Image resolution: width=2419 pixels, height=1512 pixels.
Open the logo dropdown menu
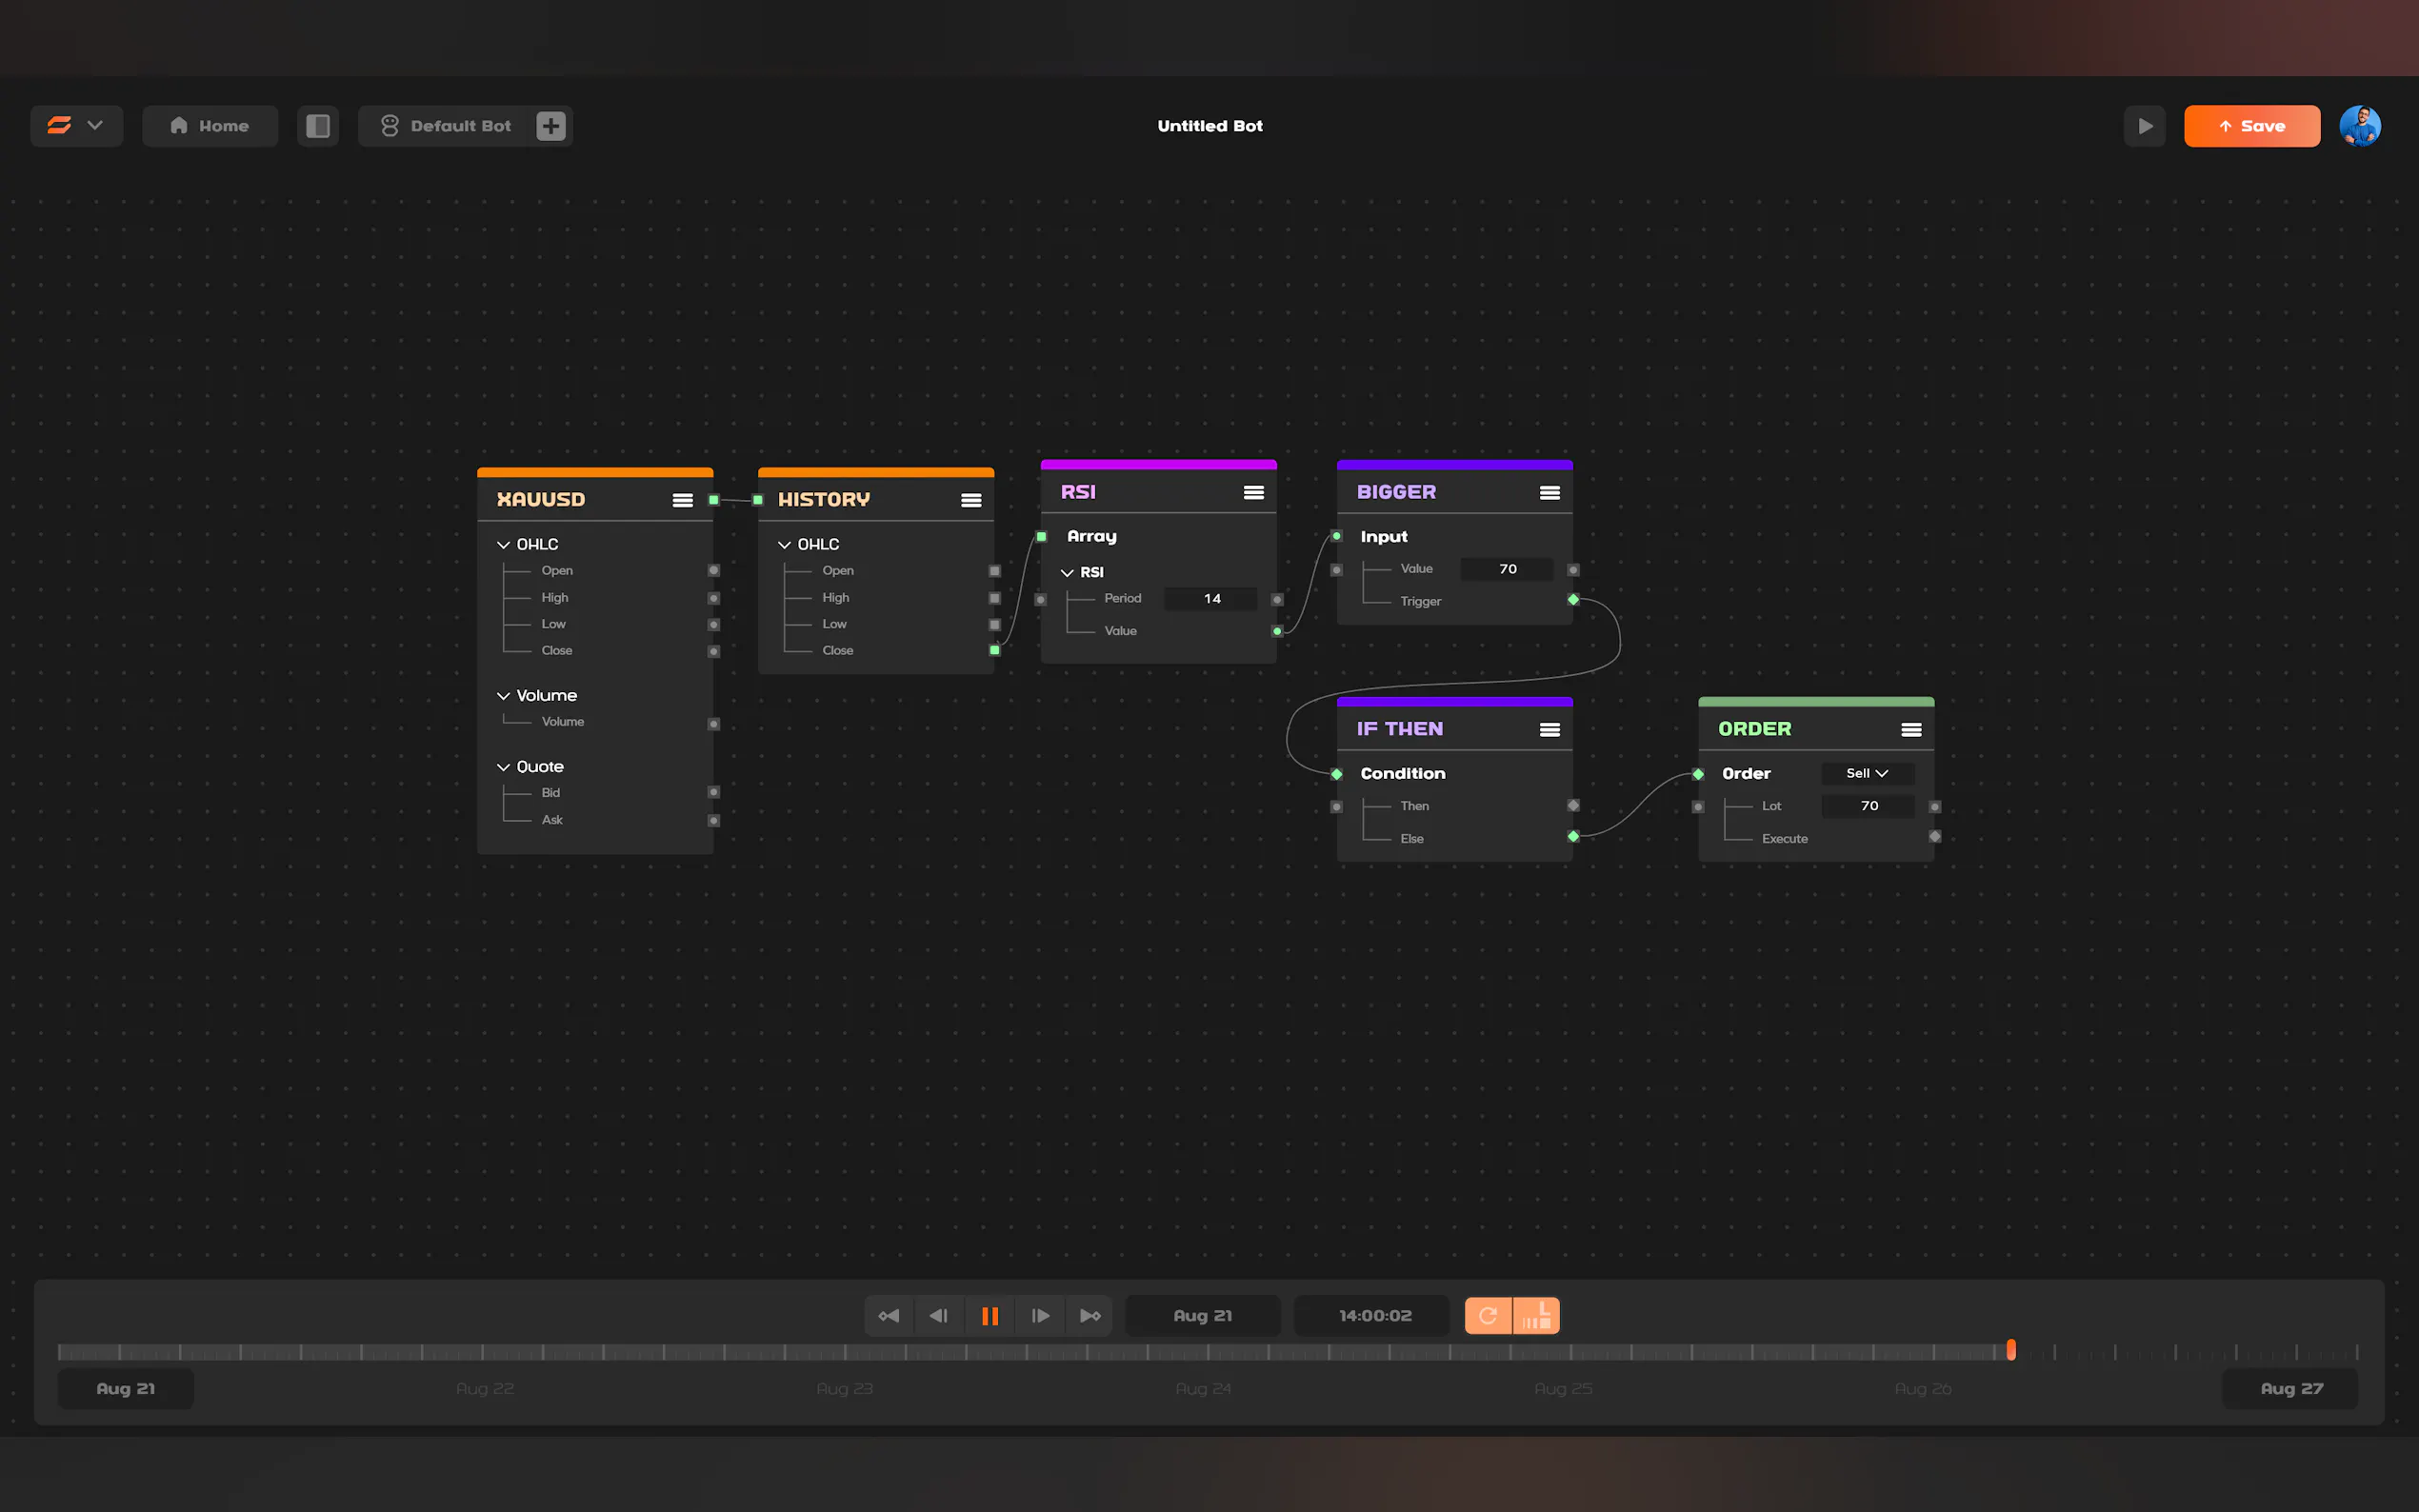(76, 126)
